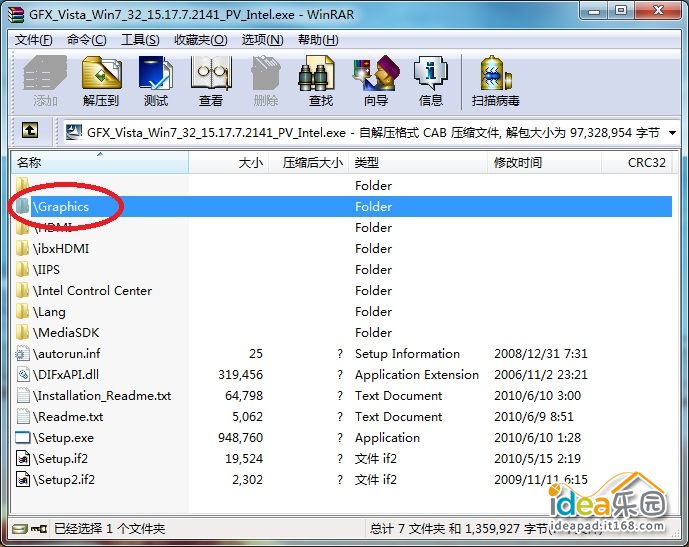Image resolution: width=689 pixels, height=547 pixels.
Task: Select the \Setup2.if2 file name
Action: (x=64, y=480)
